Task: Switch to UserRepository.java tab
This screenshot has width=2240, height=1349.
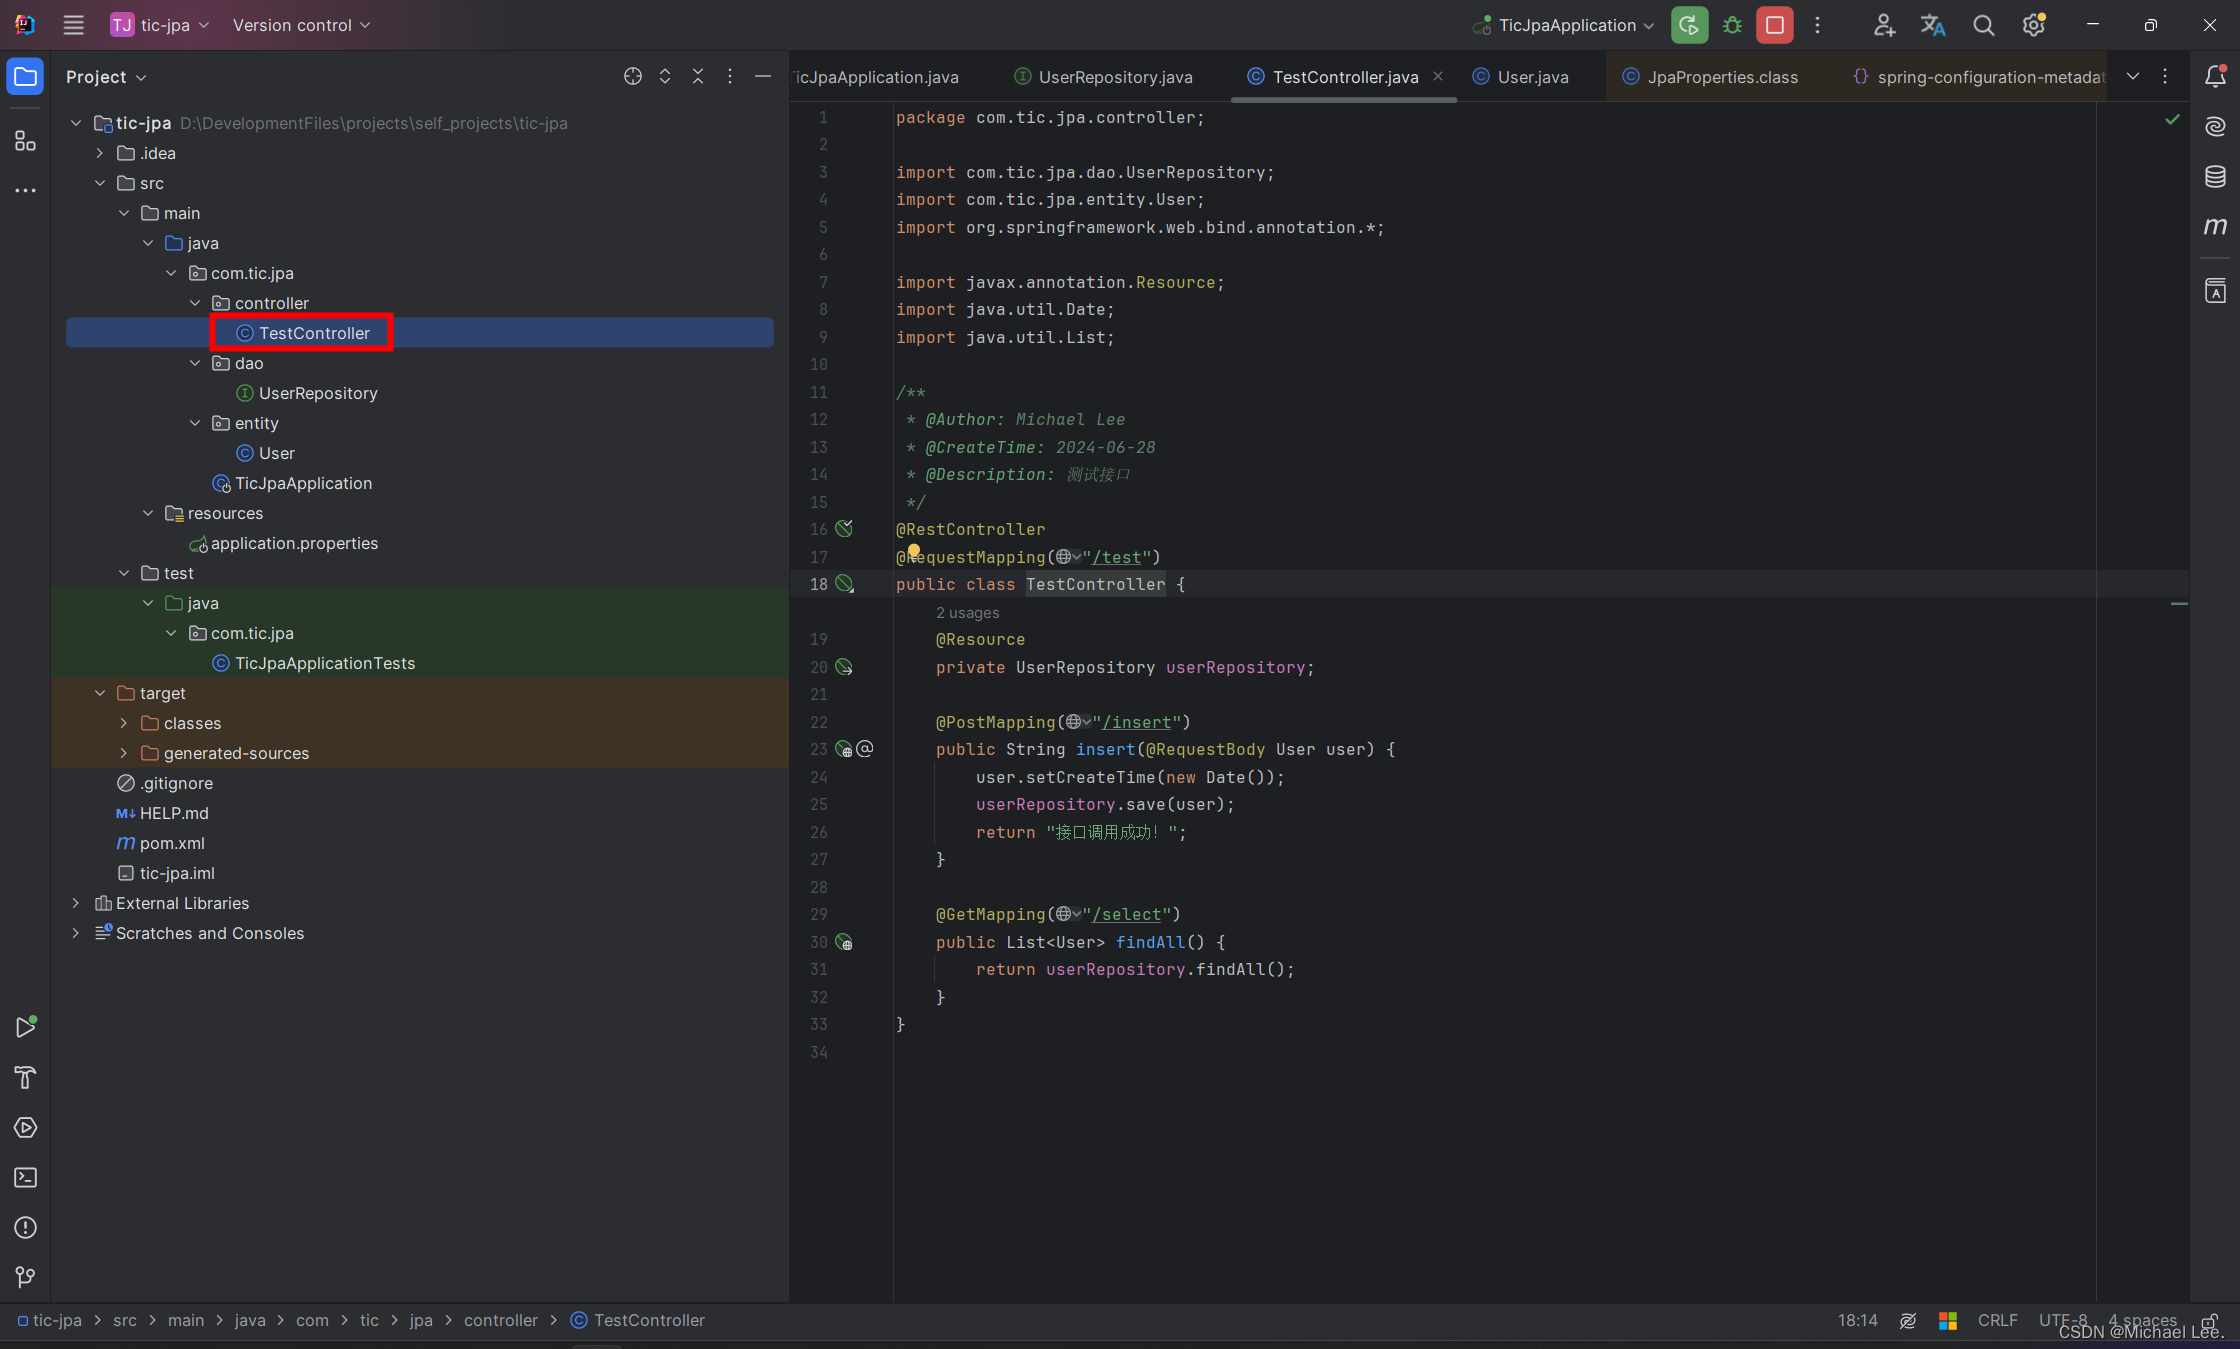Action: point(1114,77)
